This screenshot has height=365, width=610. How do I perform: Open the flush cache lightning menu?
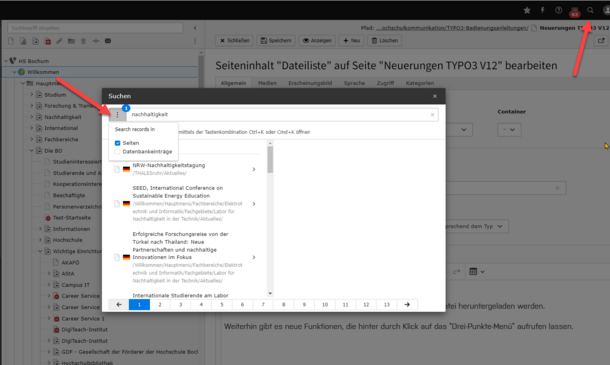coord(542,11)
